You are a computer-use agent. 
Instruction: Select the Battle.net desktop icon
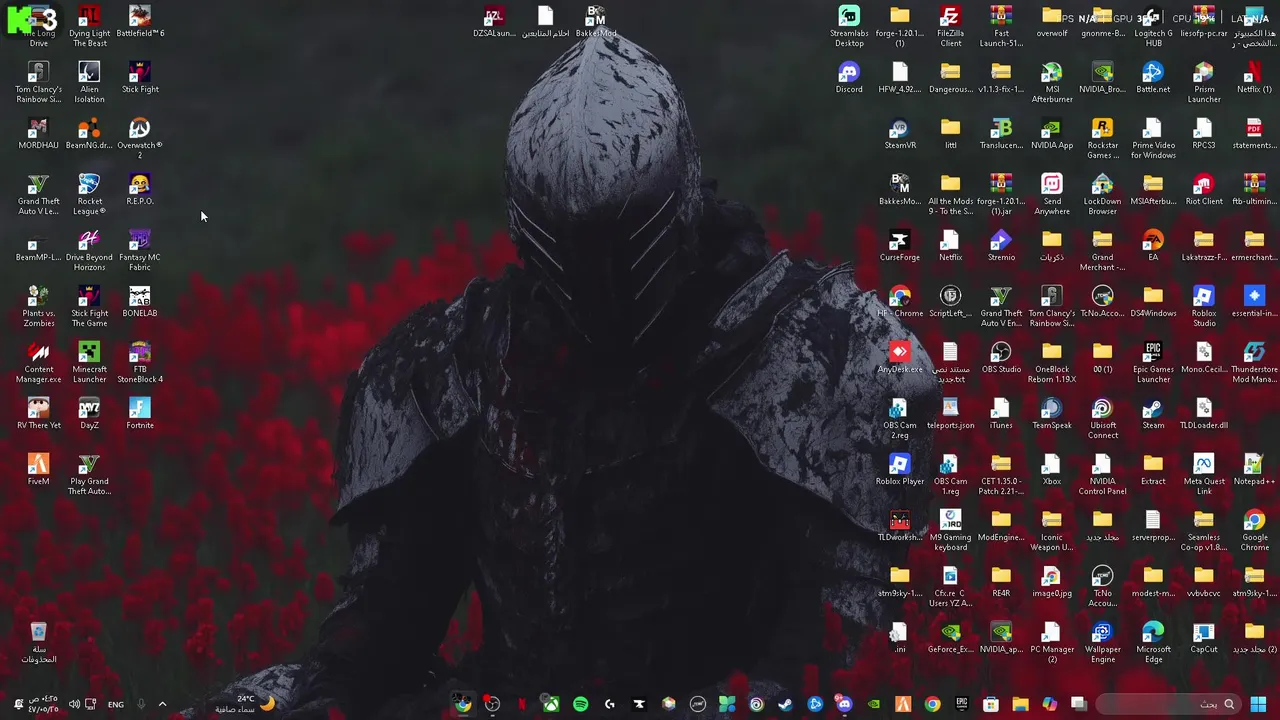pos(1153,79)
